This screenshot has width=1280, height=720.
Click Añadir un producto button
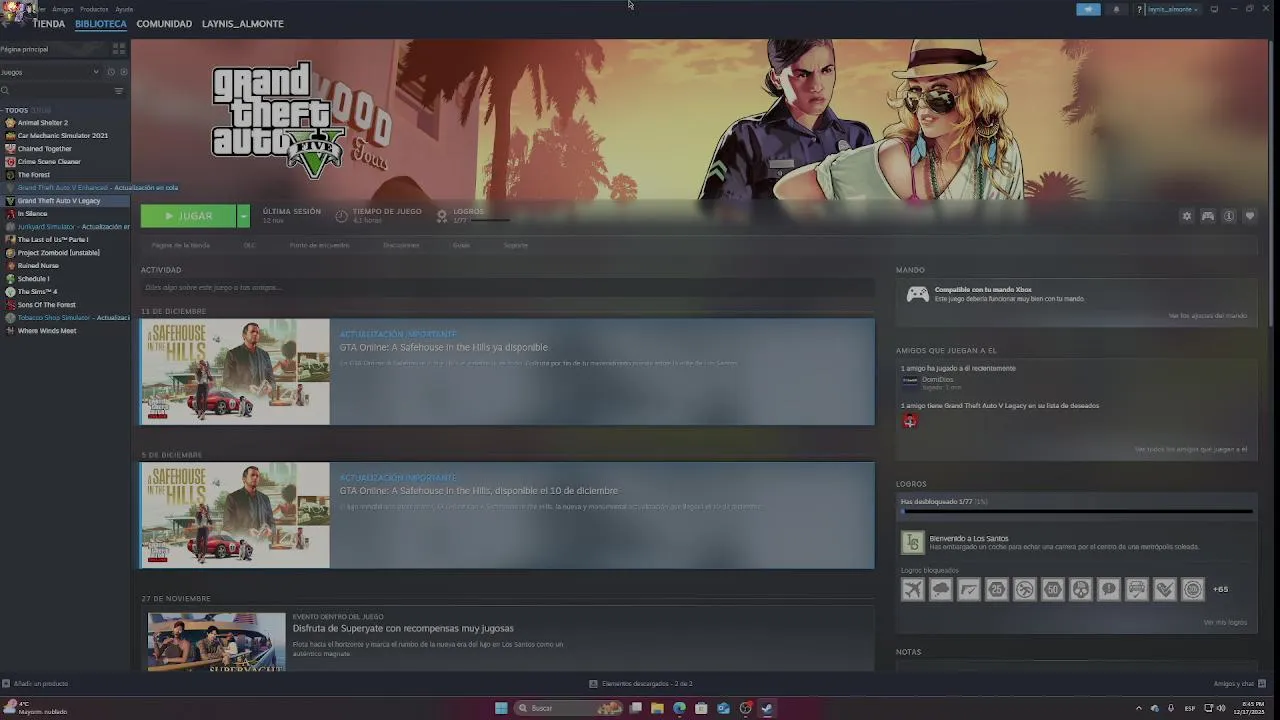pyautogui.click(x=35, y=684)
